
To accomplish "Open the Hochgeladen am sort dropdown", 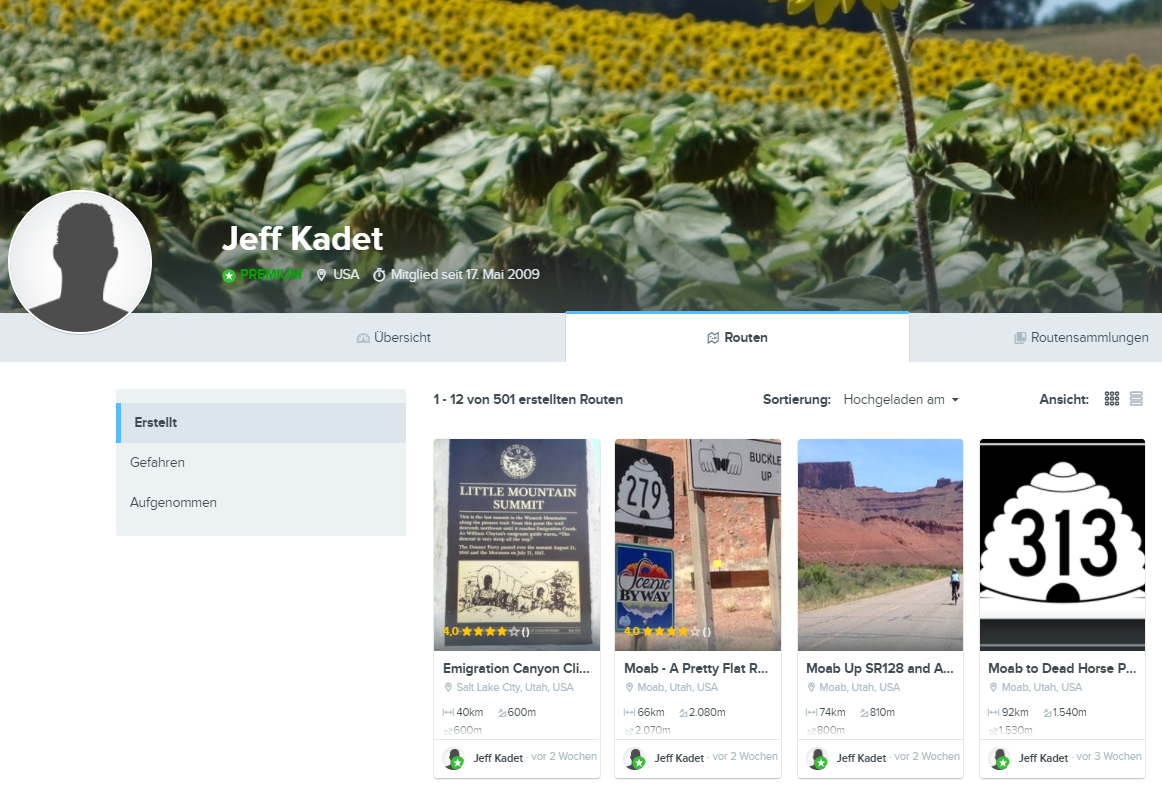I will (900, 400).
